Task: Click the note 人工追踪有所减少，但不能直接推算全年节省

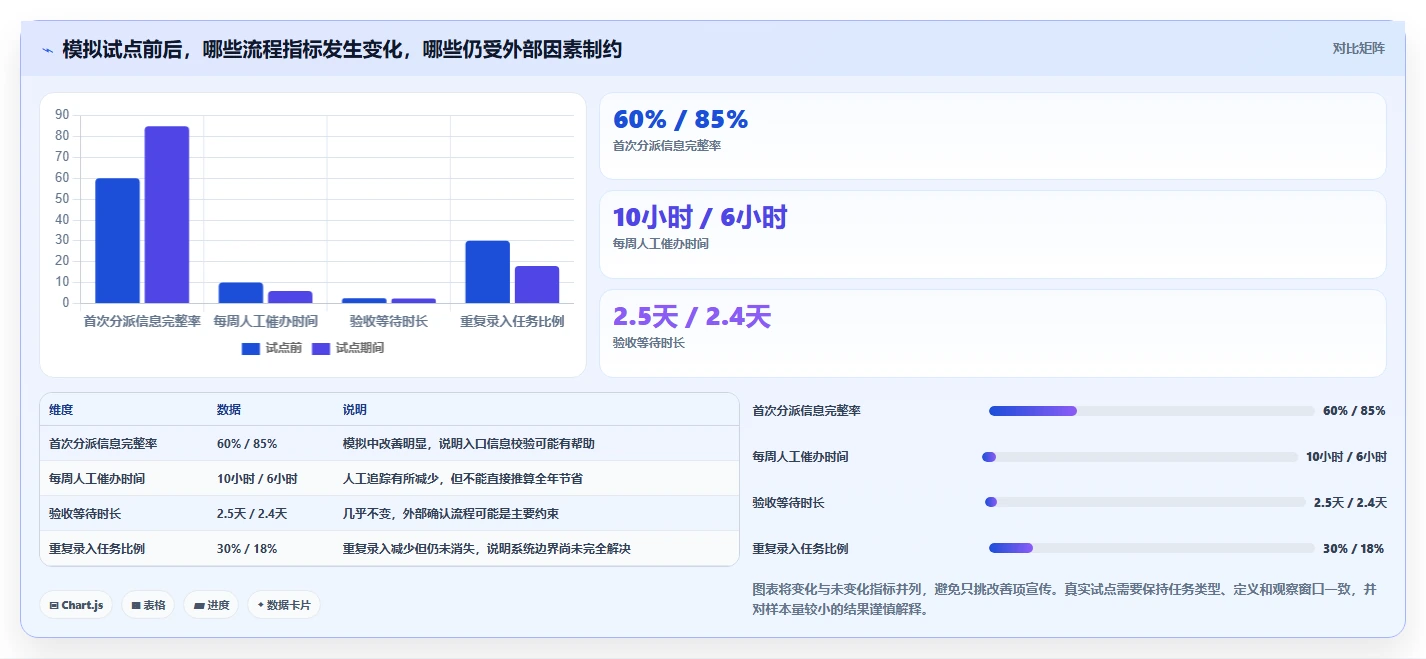Action: pyautogui.click(x=463, y=479)
